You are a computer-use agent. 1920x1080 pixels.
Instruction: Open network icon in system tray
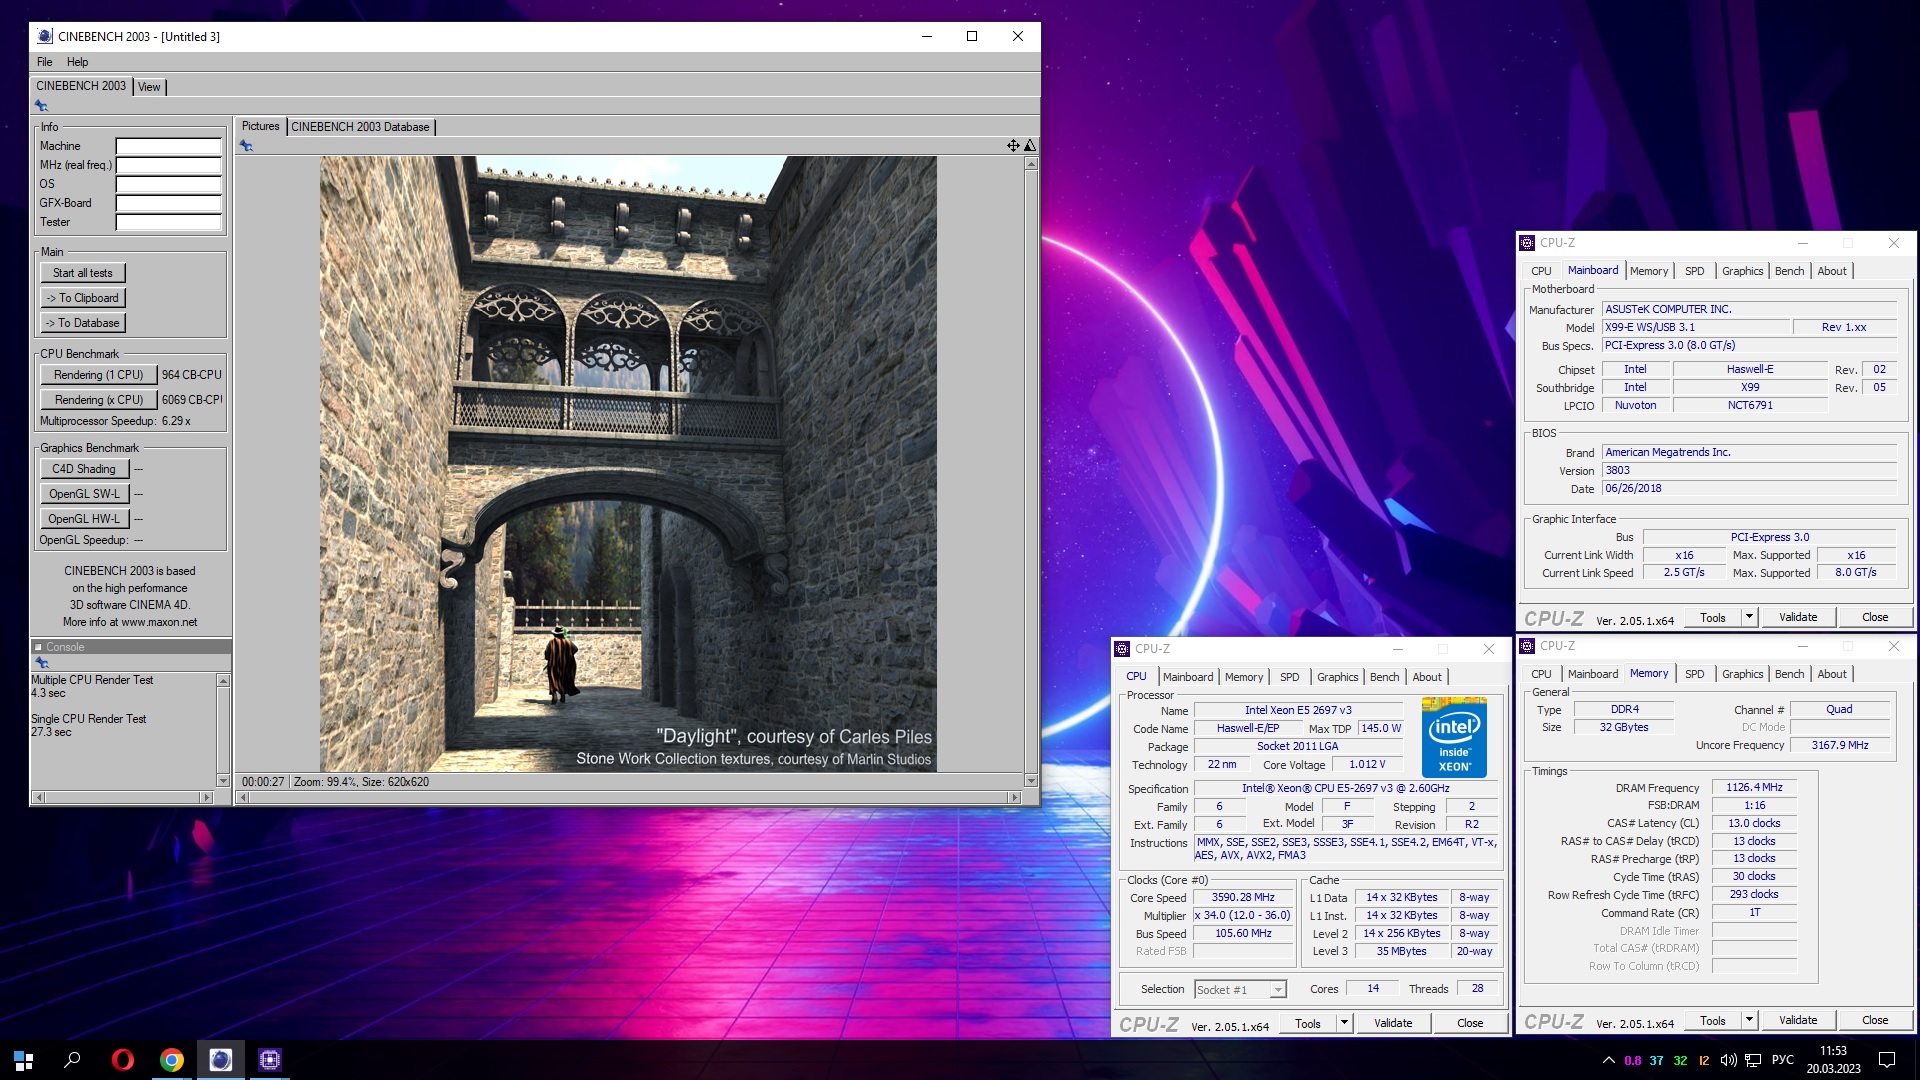tap(1753, 1060)
